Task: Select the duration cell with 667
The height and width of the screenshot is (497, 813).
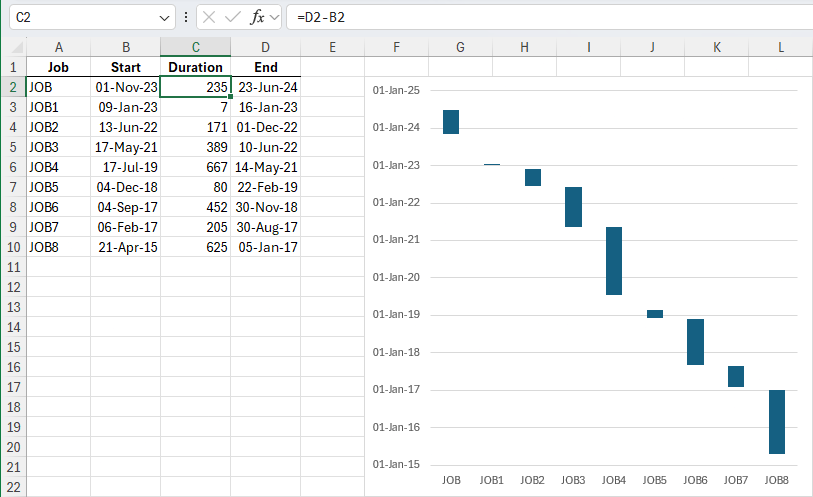Action: (195, 167)
